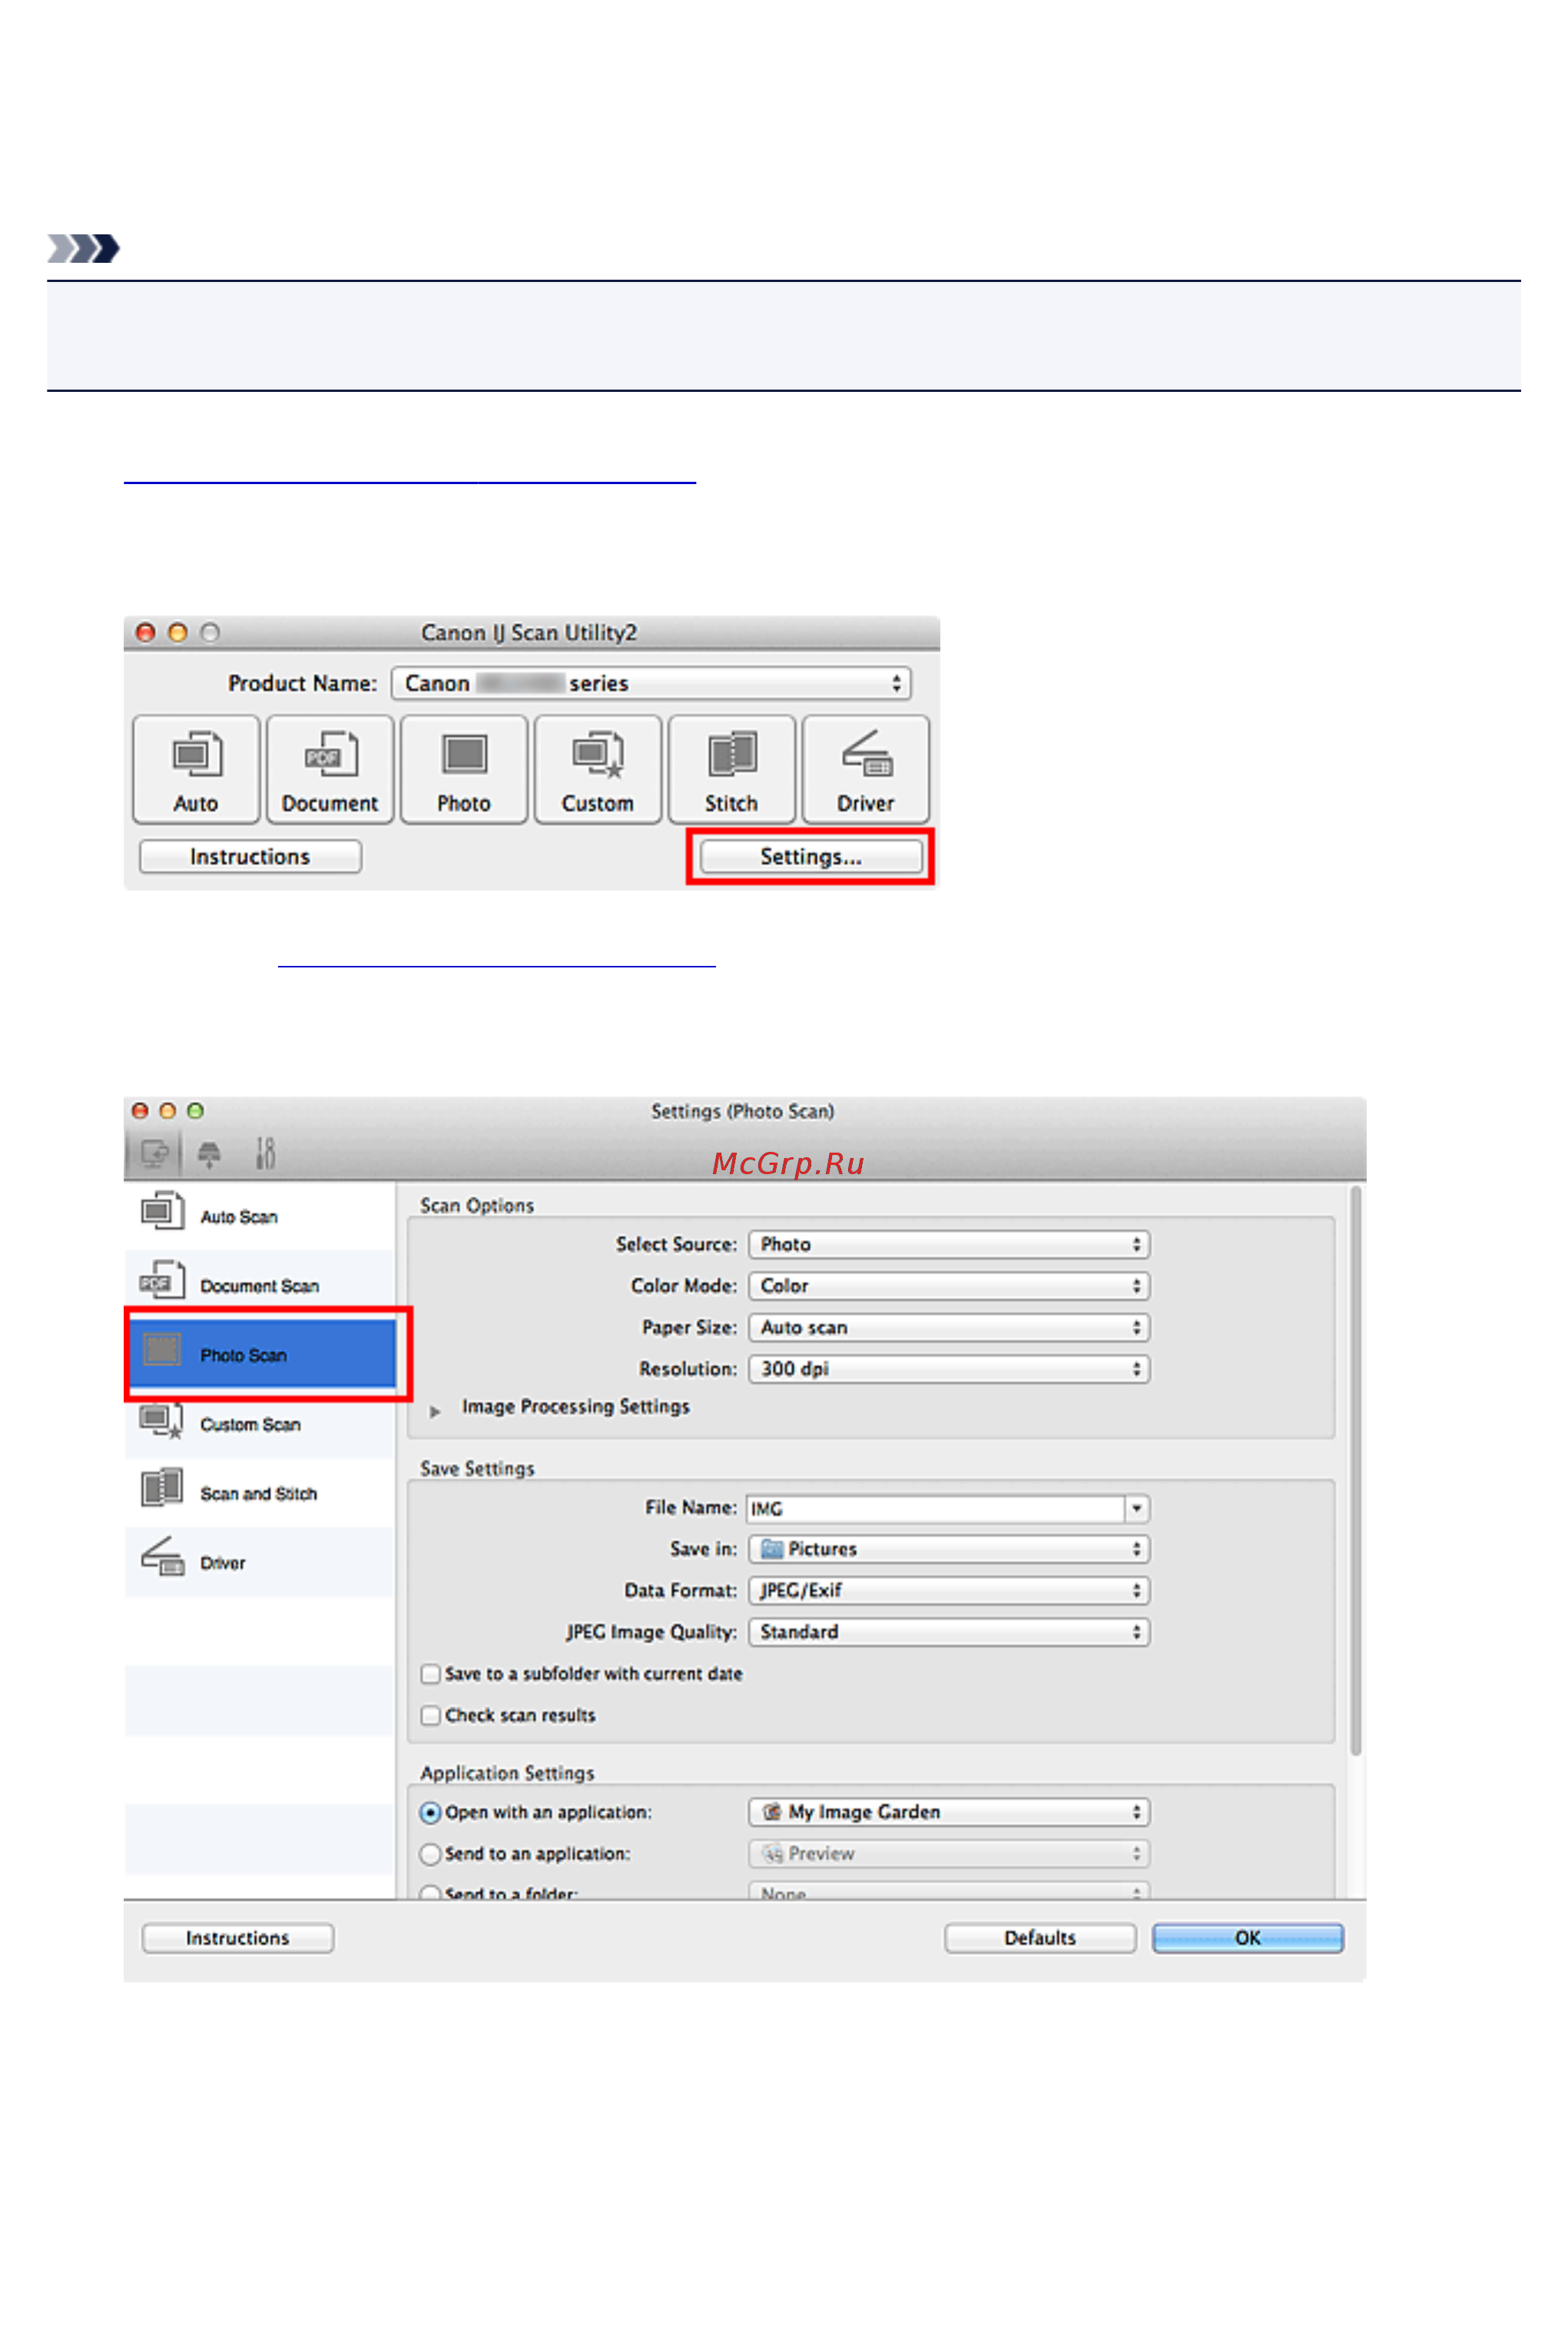Open the Paper Size dropdown

[x=949, y=1327]
